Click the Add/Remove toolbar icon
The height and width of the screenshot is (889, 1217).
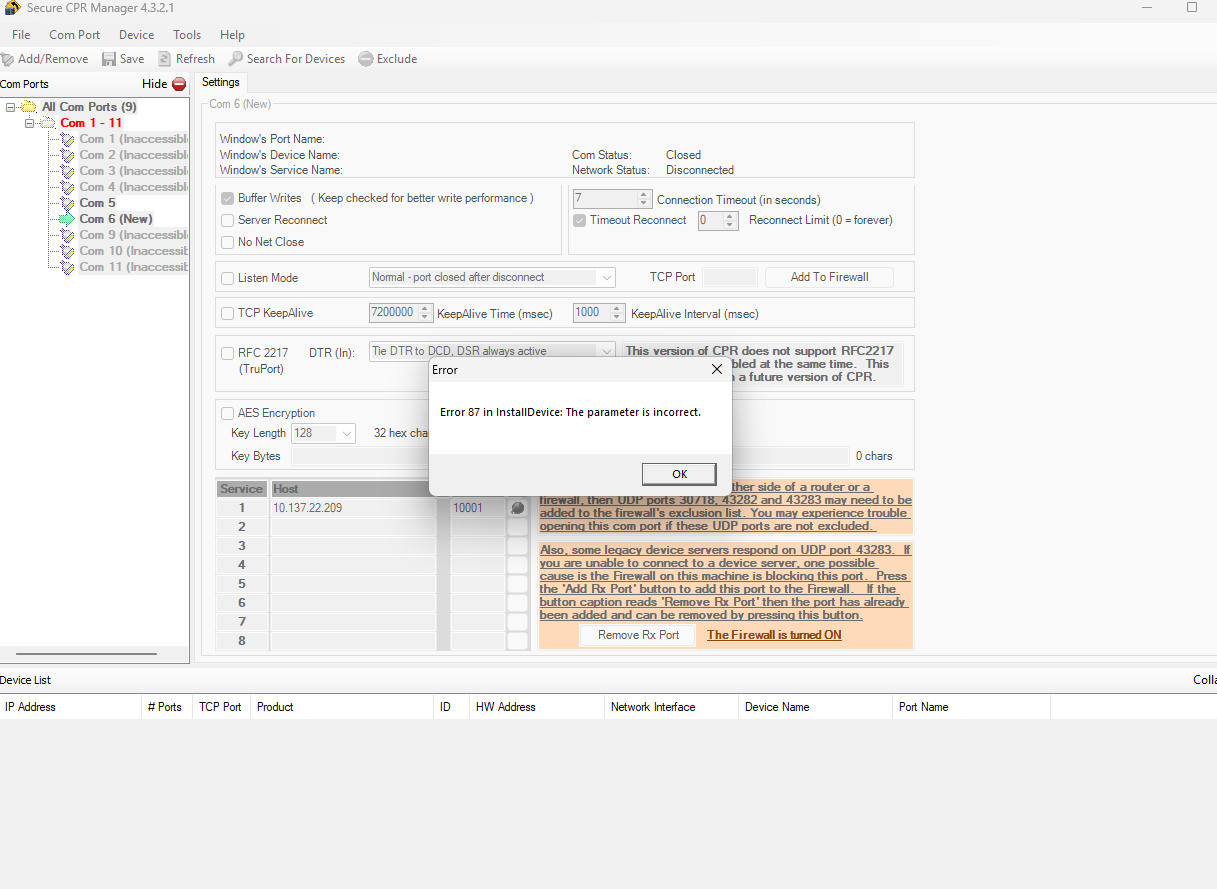pos(8,59)
